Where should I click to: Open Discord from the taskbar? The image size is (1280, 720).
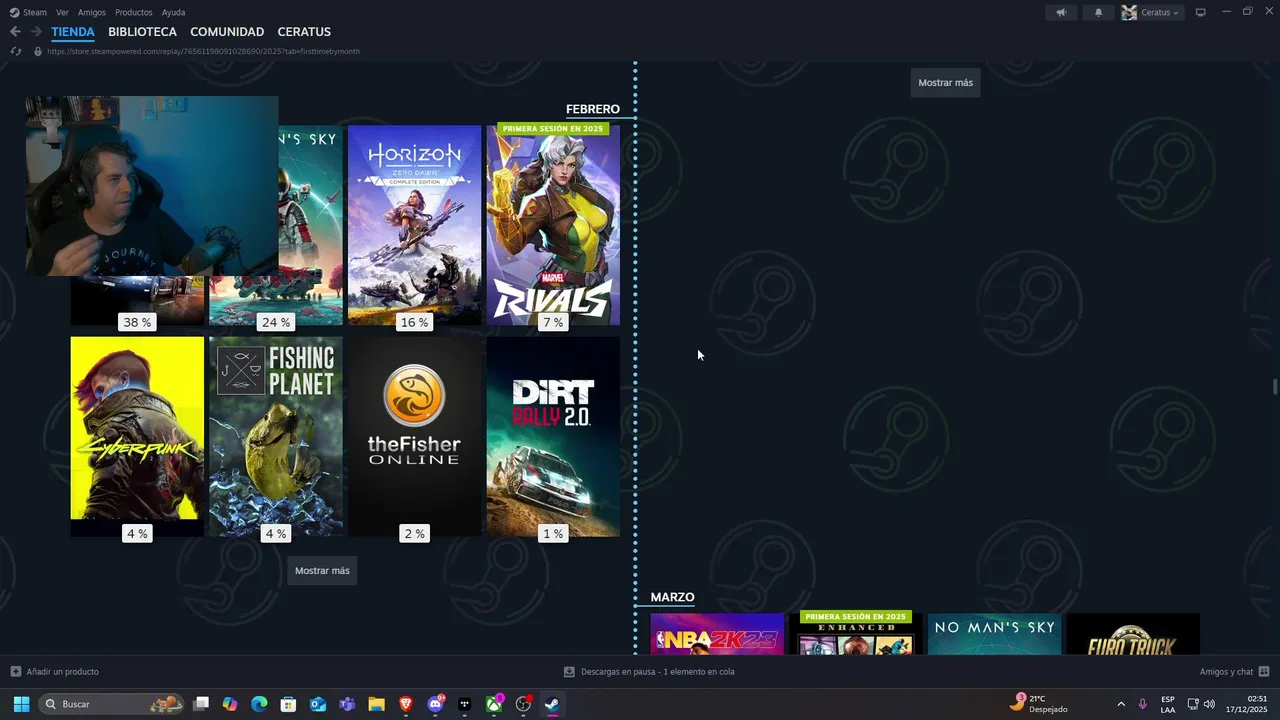point(435,704)
